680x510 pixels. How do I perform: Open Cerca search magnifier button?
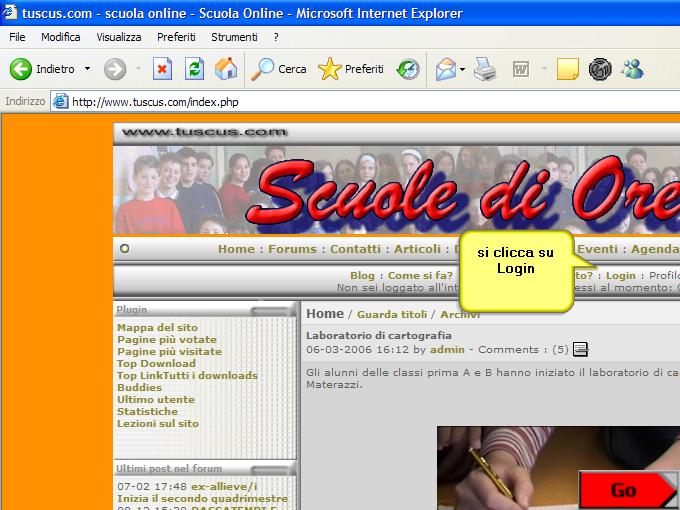tap(278, 69)
